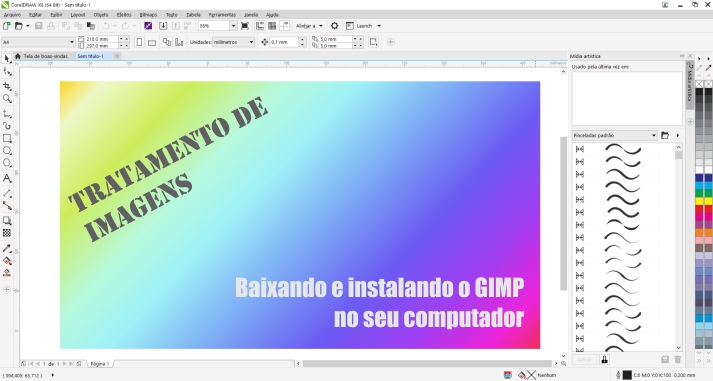Open the Options gear icon
The height and width of the screenshot is (381, 713).
point(334,26)
